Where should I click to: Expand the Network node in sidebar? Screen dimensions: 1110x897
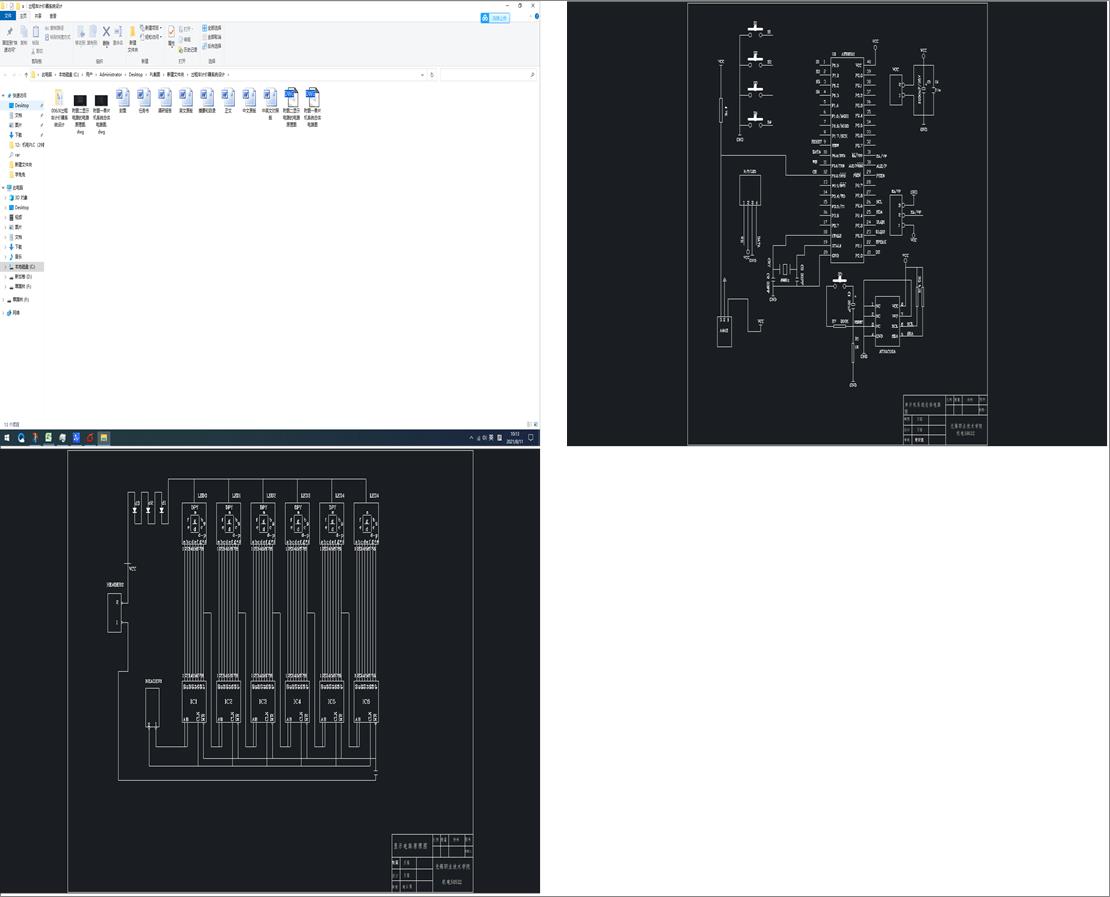pyautogui.click(x=5, y=313)
